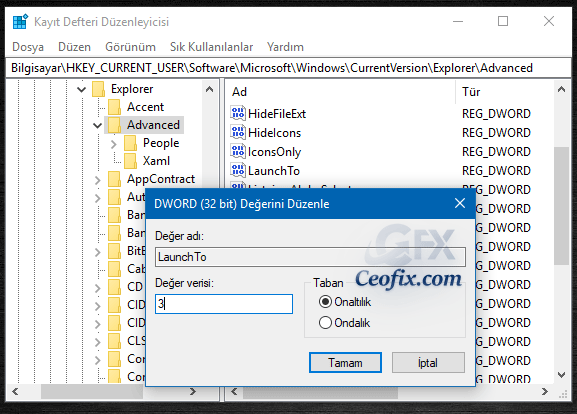577x414 pixels.
Task: Click the values pane vertical scrollbar thumb
Action: point(561,206)
